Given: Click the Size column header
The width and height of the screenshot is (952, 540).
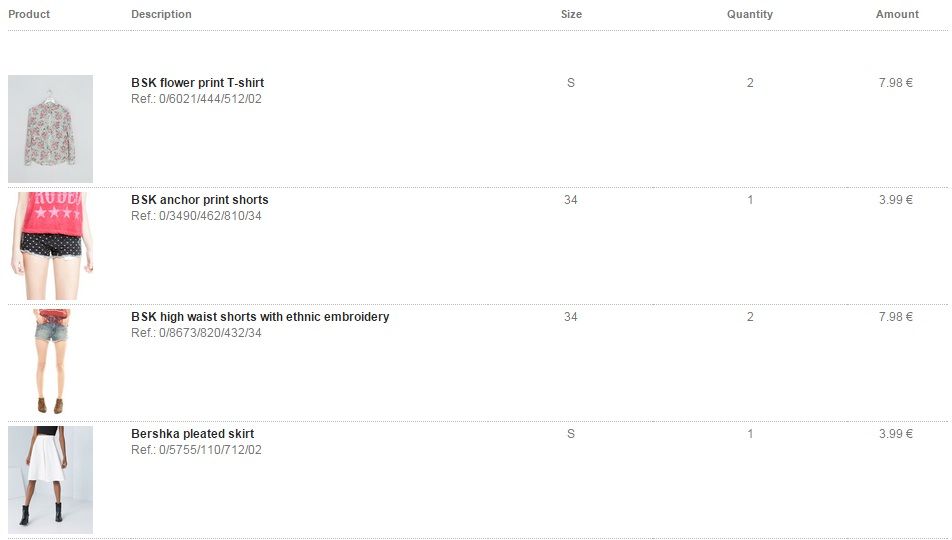Looking at the screenshot, I should pyautogui.click(x=571, y=14).
